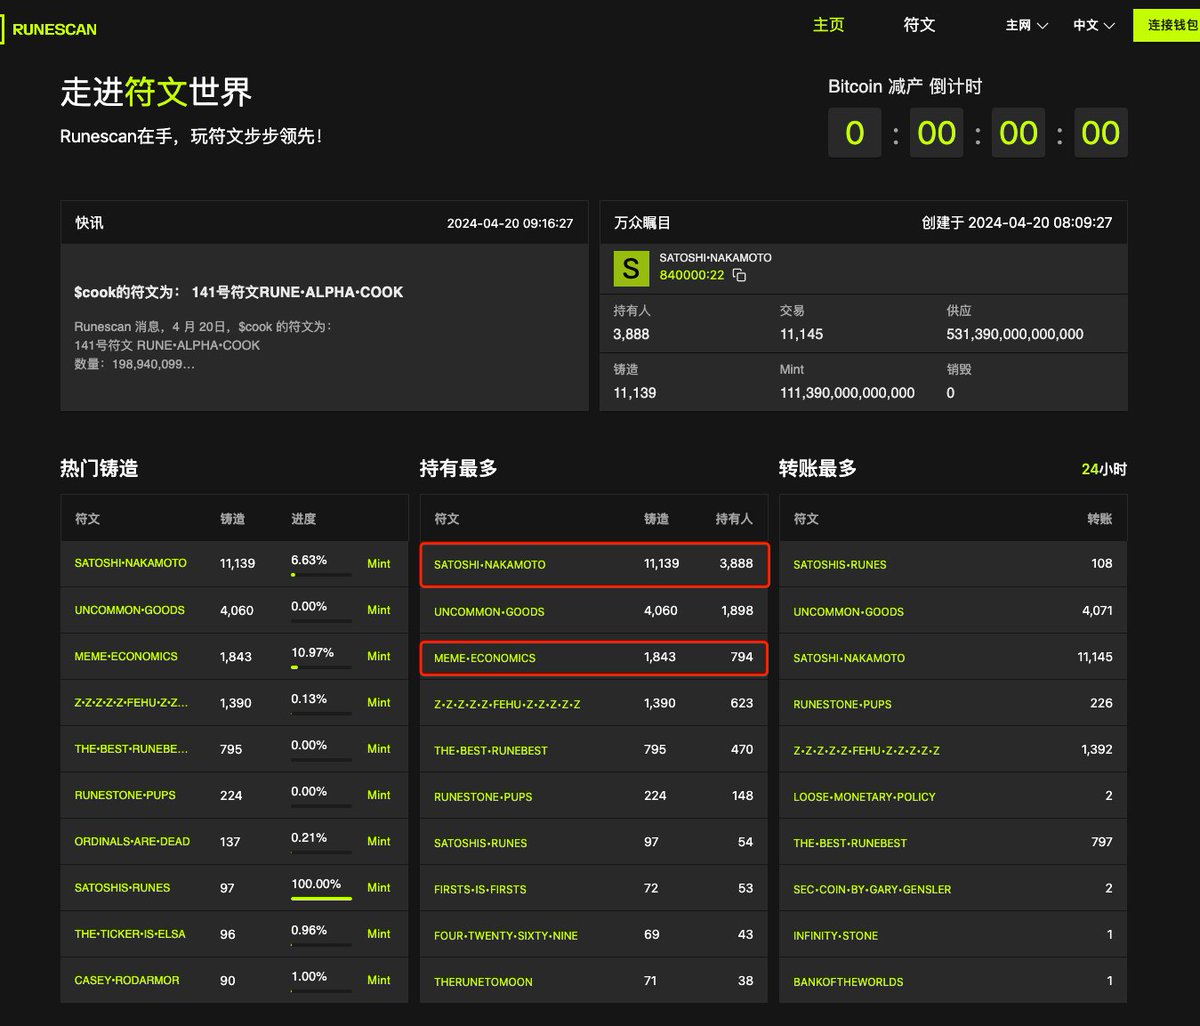Open the $cook 符文 news headline

coord(239,293)
